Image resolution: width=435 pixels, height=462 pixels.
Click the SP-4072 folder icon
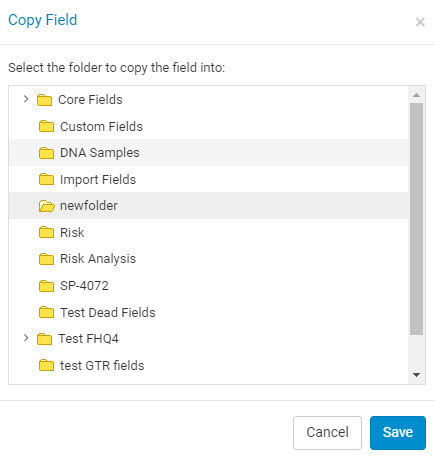46,286
